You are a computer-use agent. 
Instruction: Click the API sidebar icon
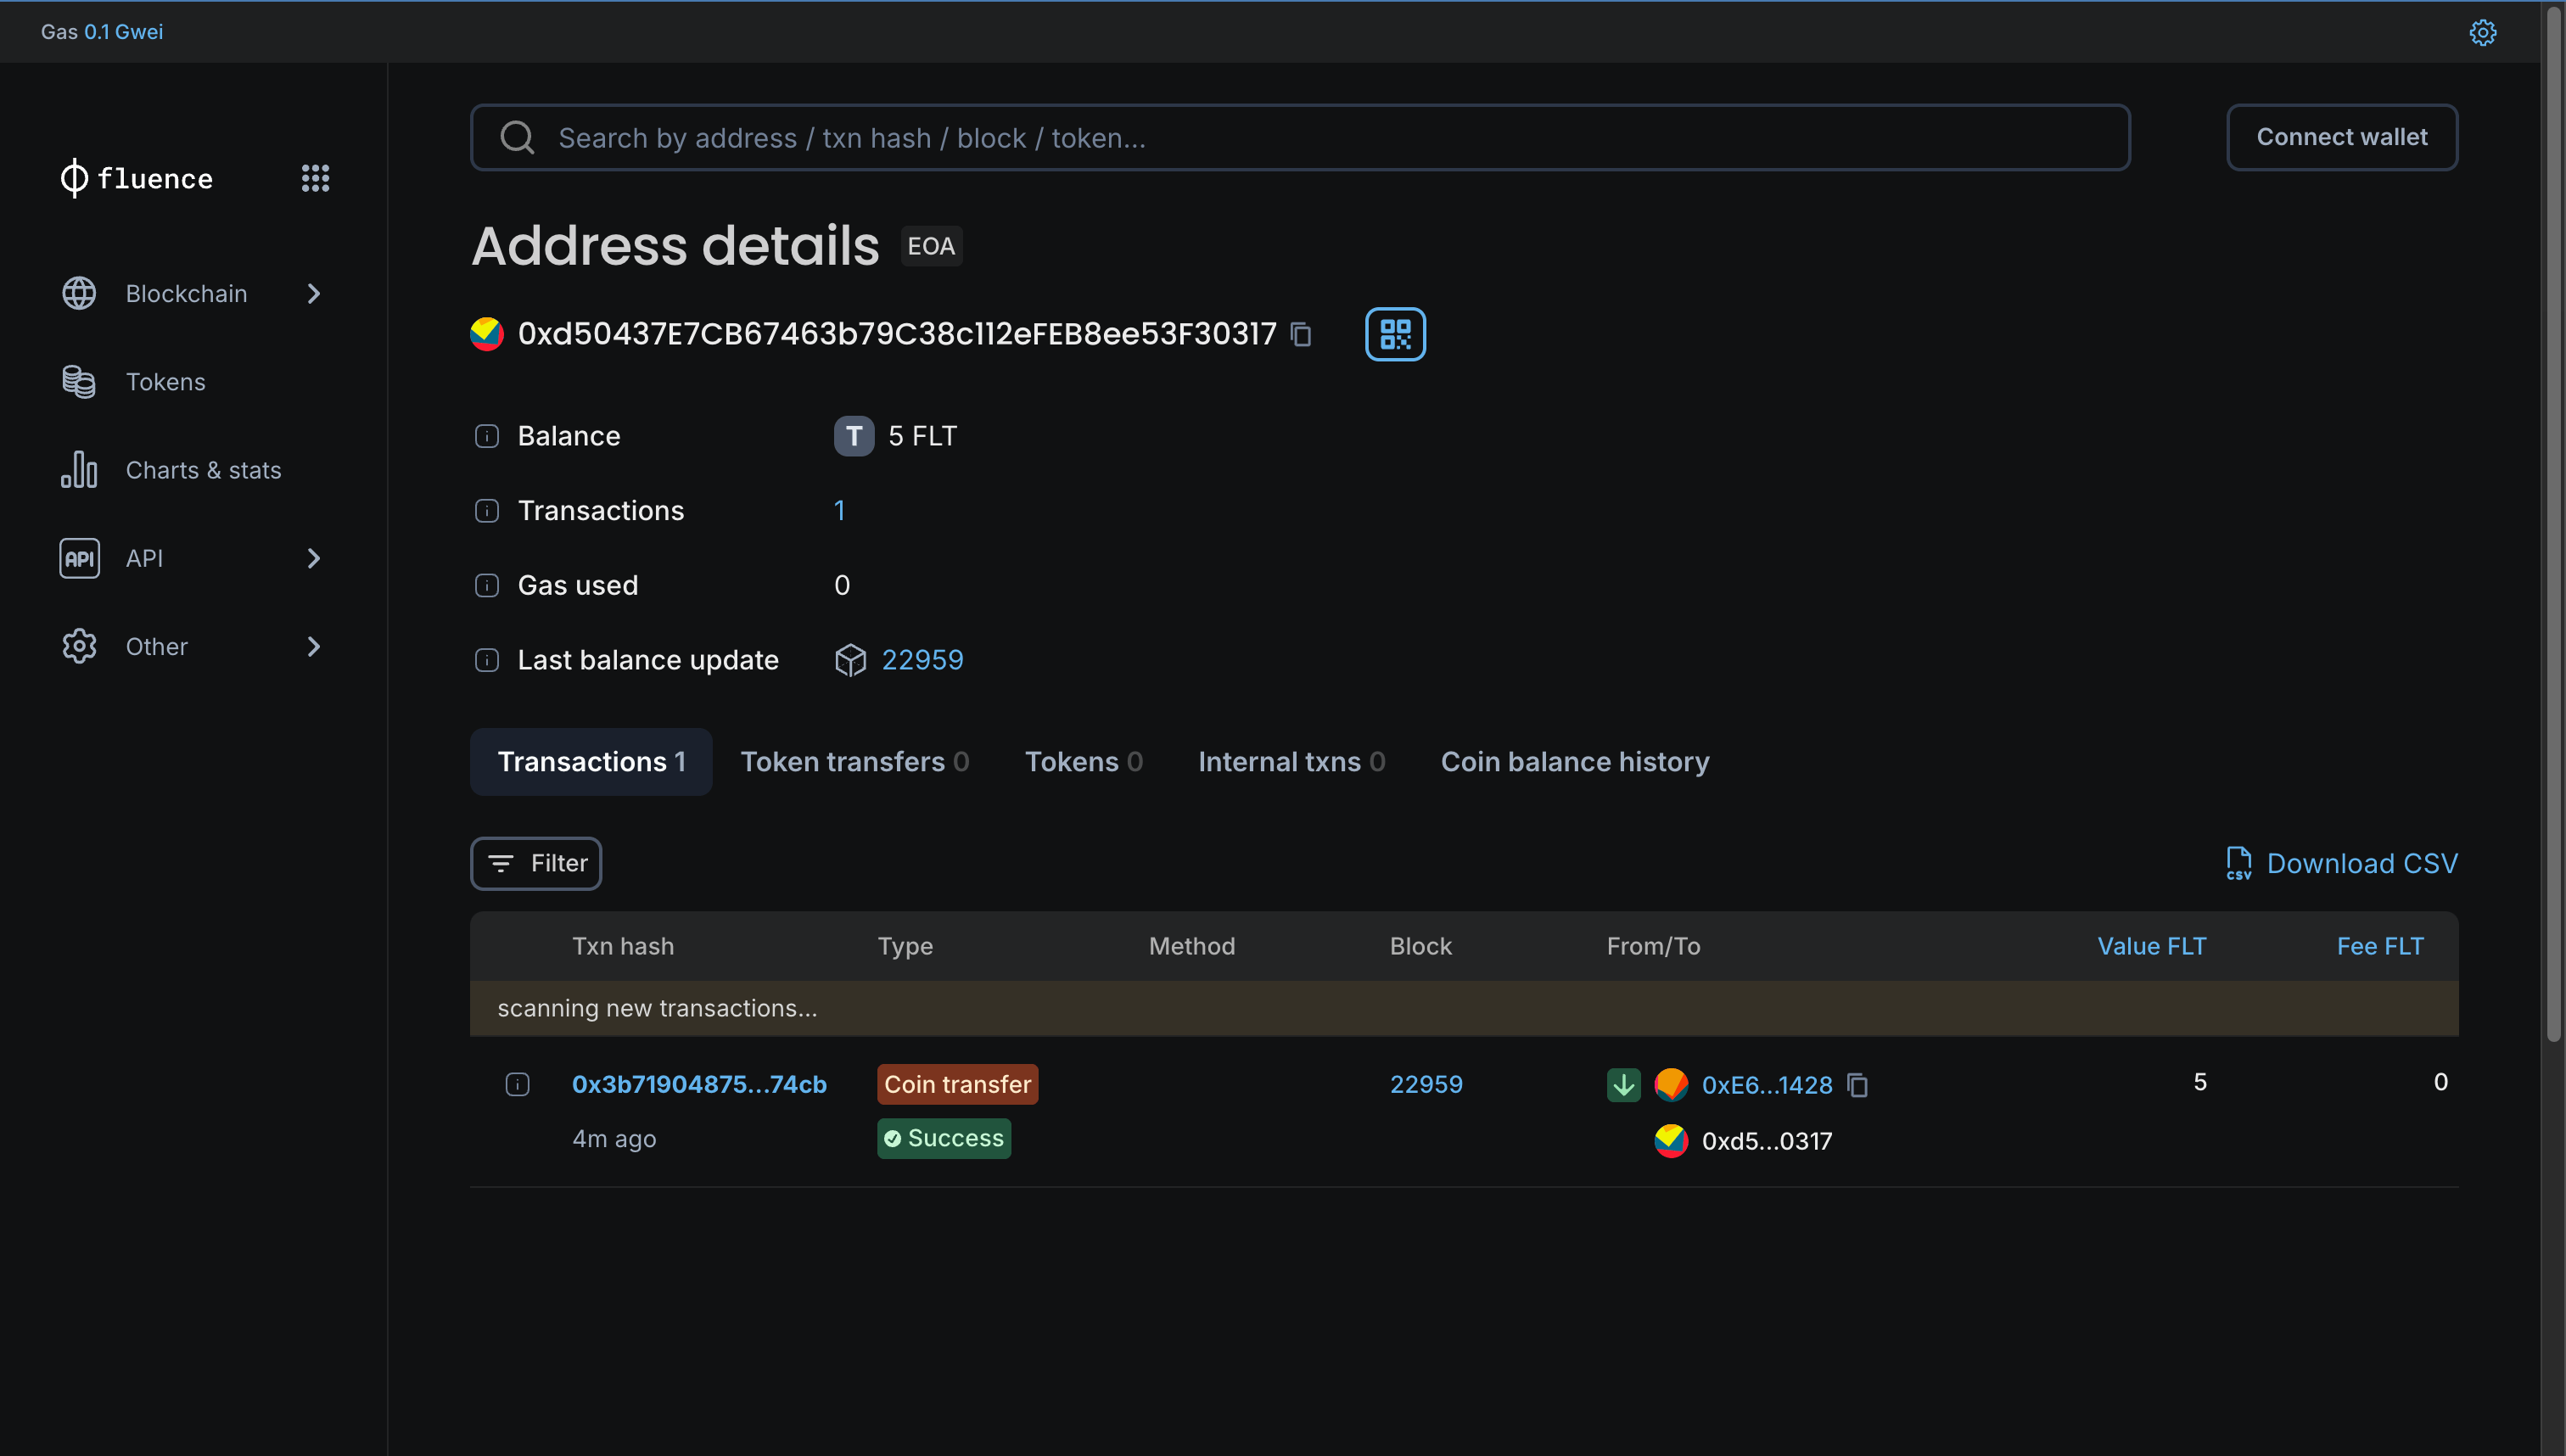(79, 557)
